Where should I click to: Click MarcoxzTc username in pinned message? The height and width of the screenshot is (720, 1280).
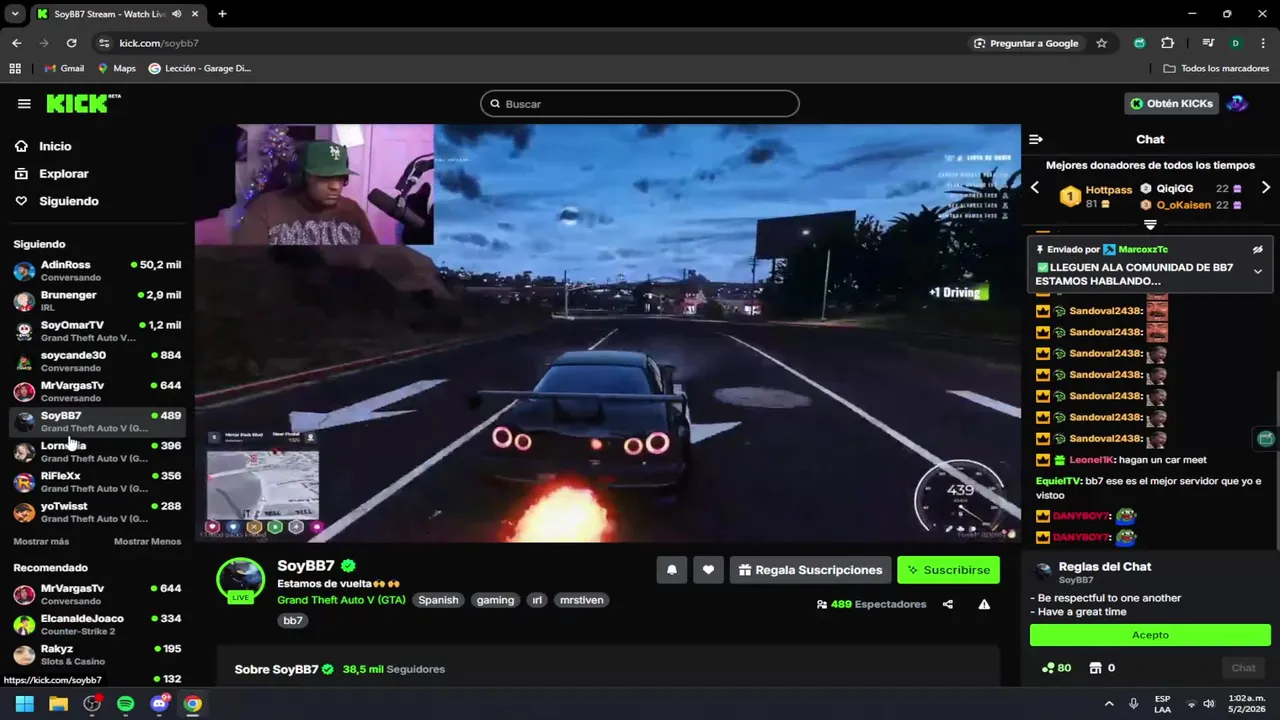pos(1143,249)
